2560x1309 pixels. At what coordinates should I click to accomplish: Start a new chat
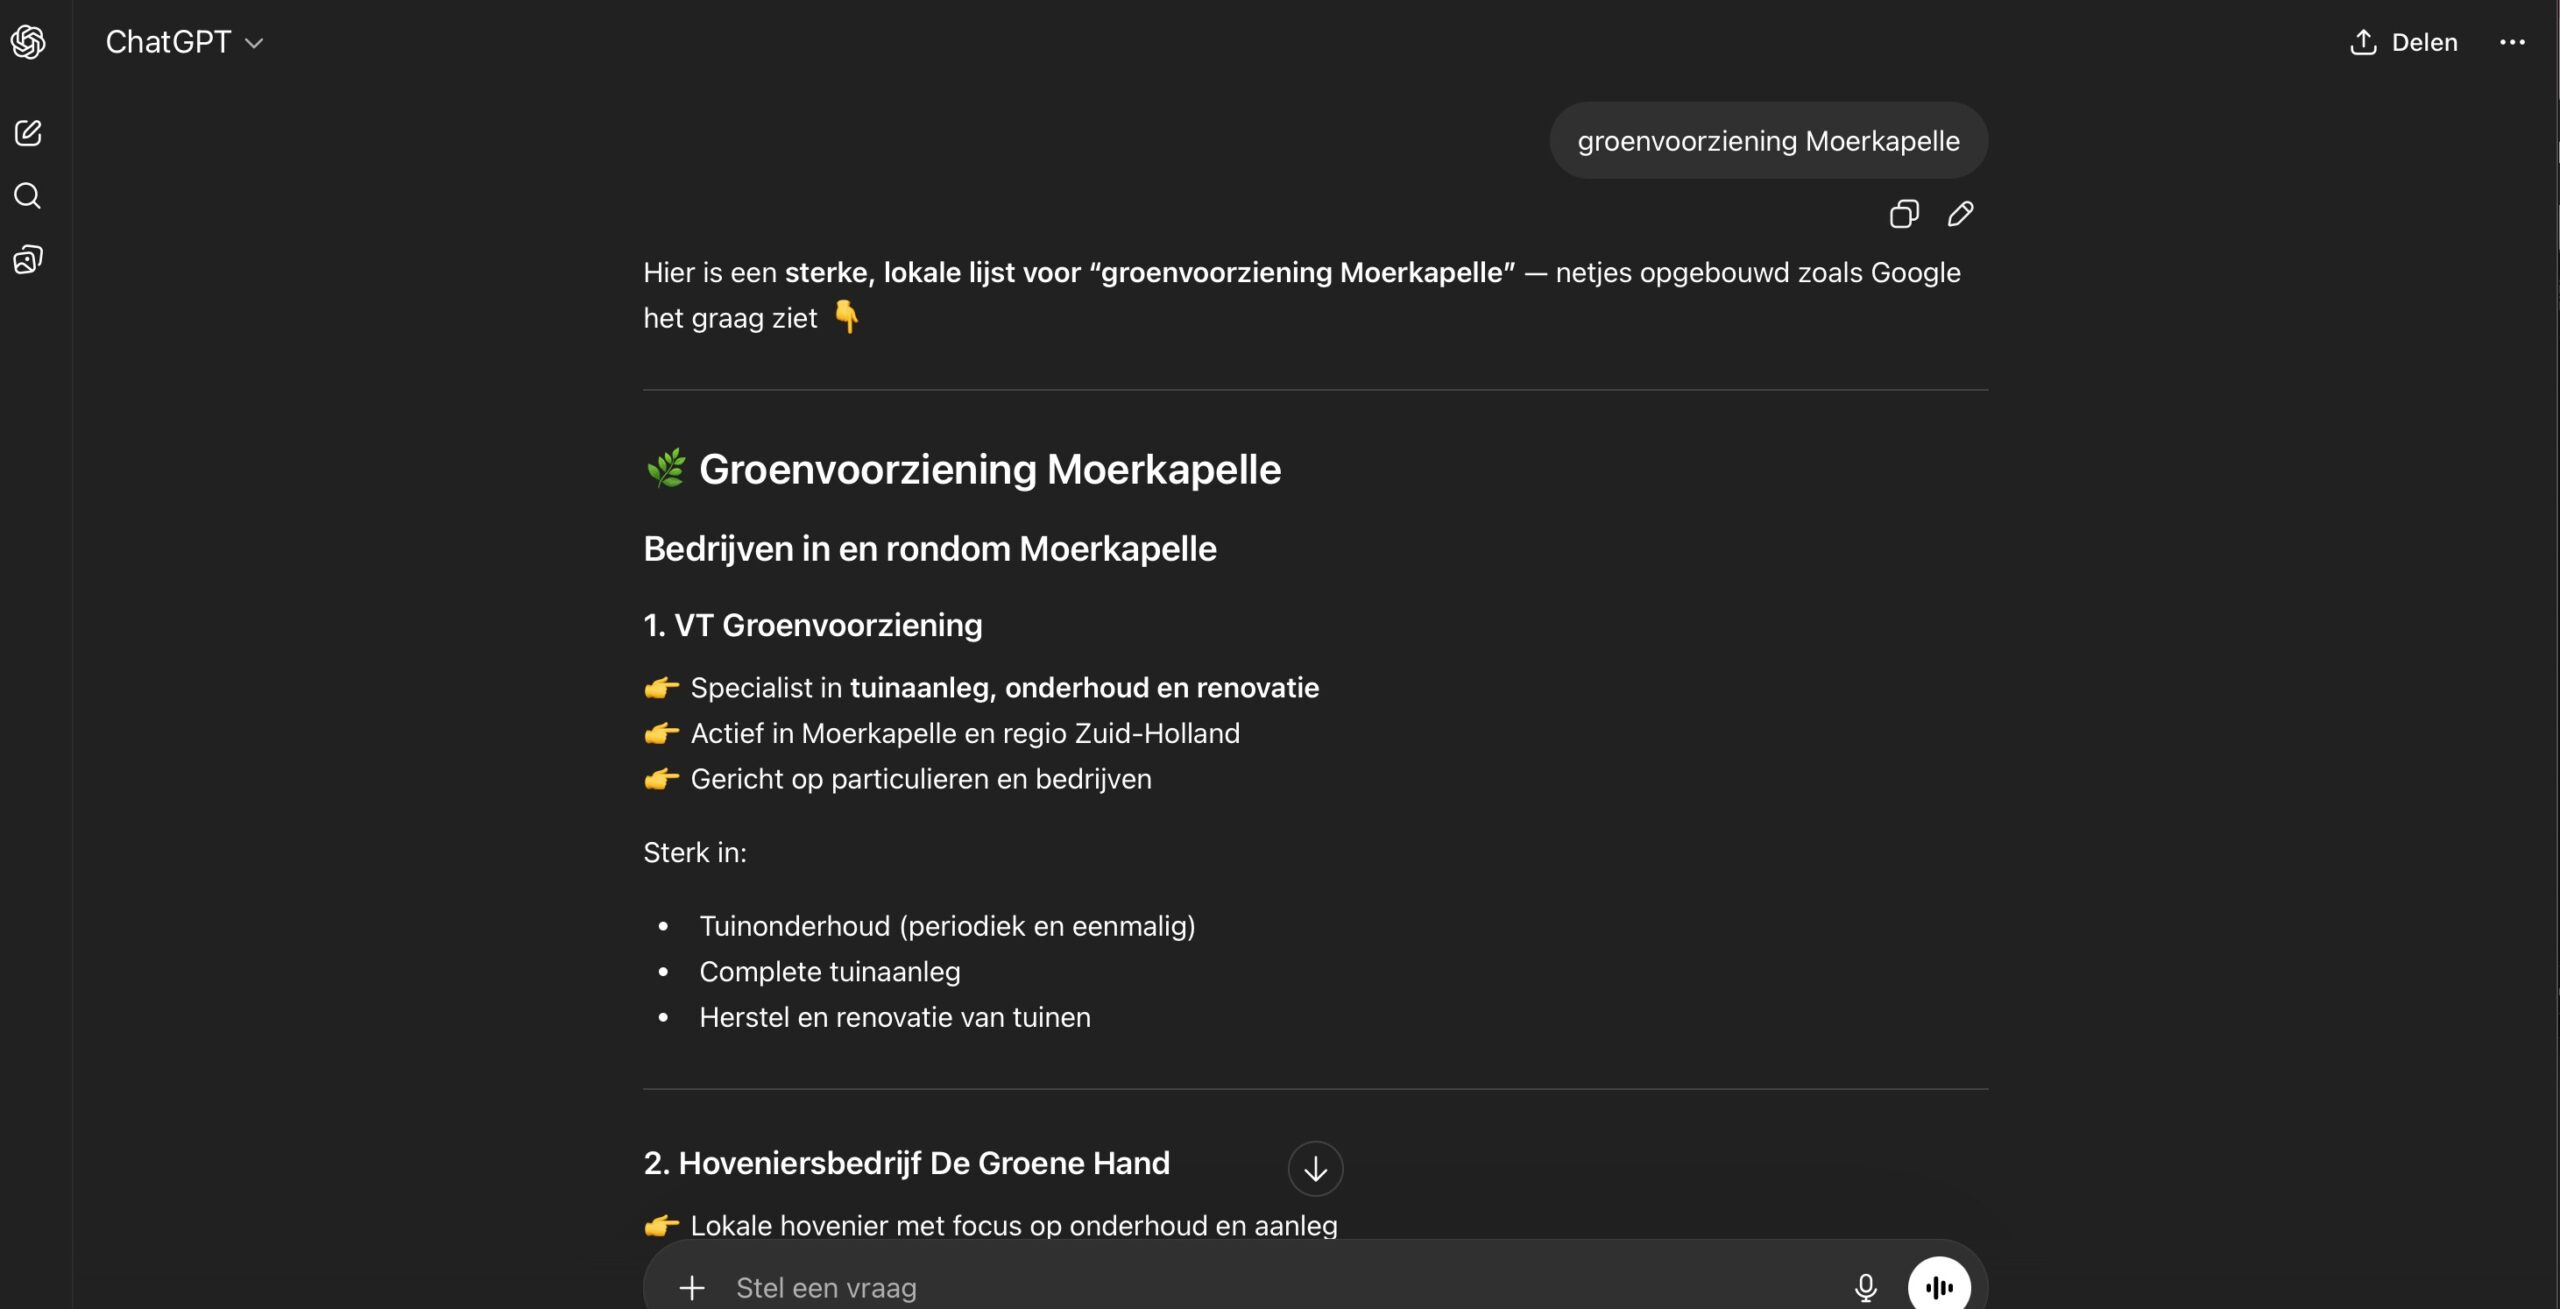click(28, 133)
